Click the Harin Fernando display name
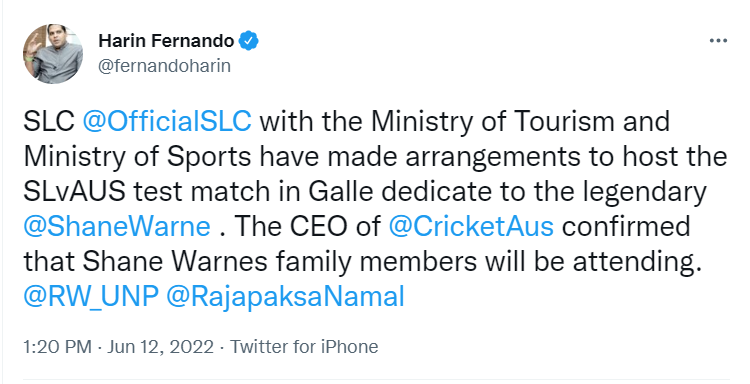Screen dimensions: 750x384 (166, 42)
